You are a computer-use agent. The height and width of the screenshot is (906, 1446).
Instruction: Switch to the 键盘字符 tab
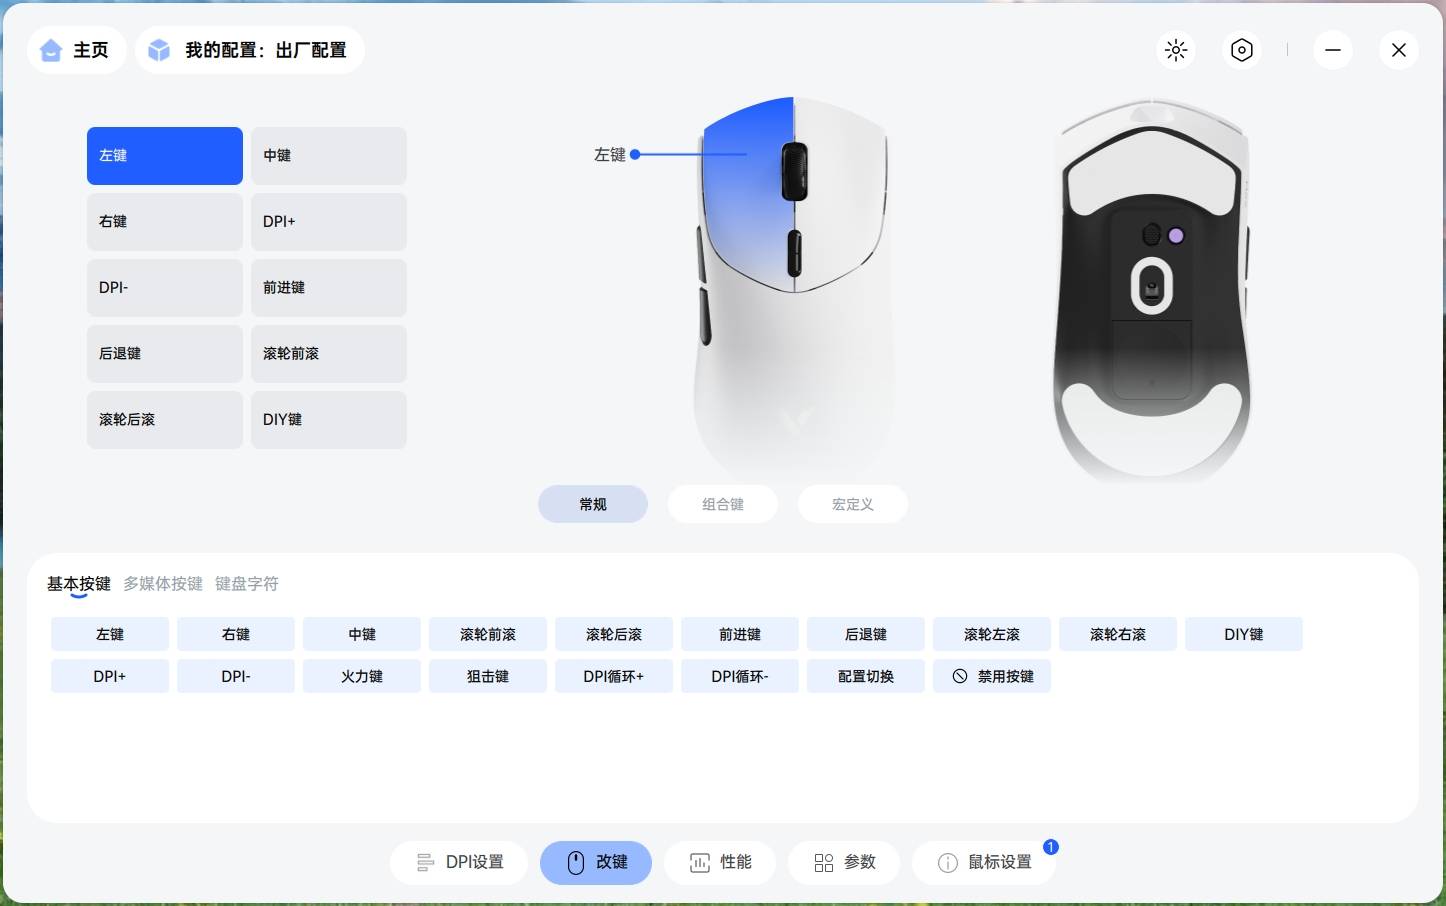point(247,584)
